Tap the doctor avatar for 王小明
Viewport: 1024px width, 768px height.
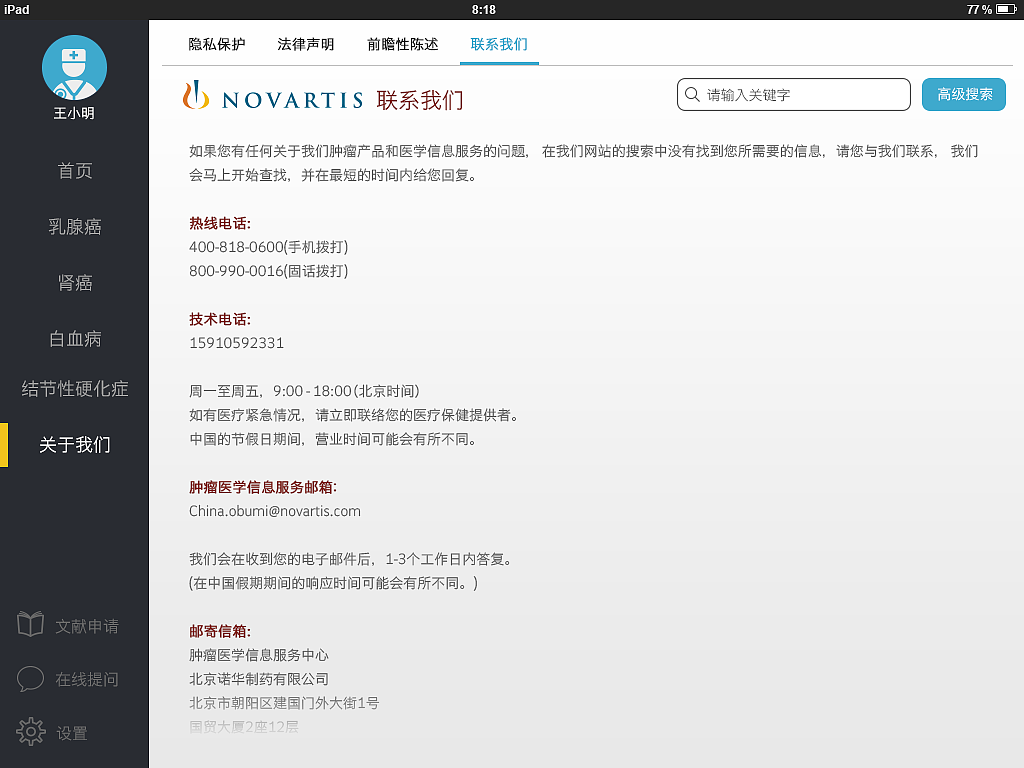[x=74, y=67]
